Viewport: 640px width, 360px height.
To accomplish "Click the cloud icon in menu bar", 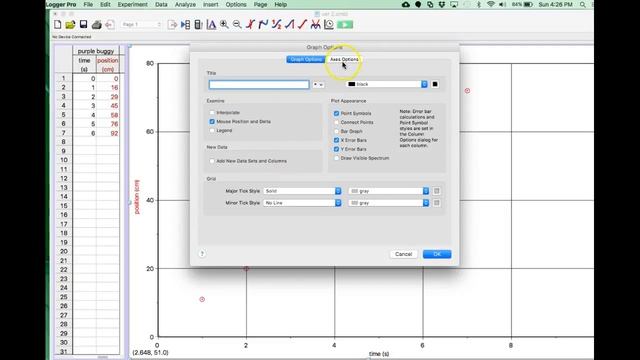I will coord(406,4).
